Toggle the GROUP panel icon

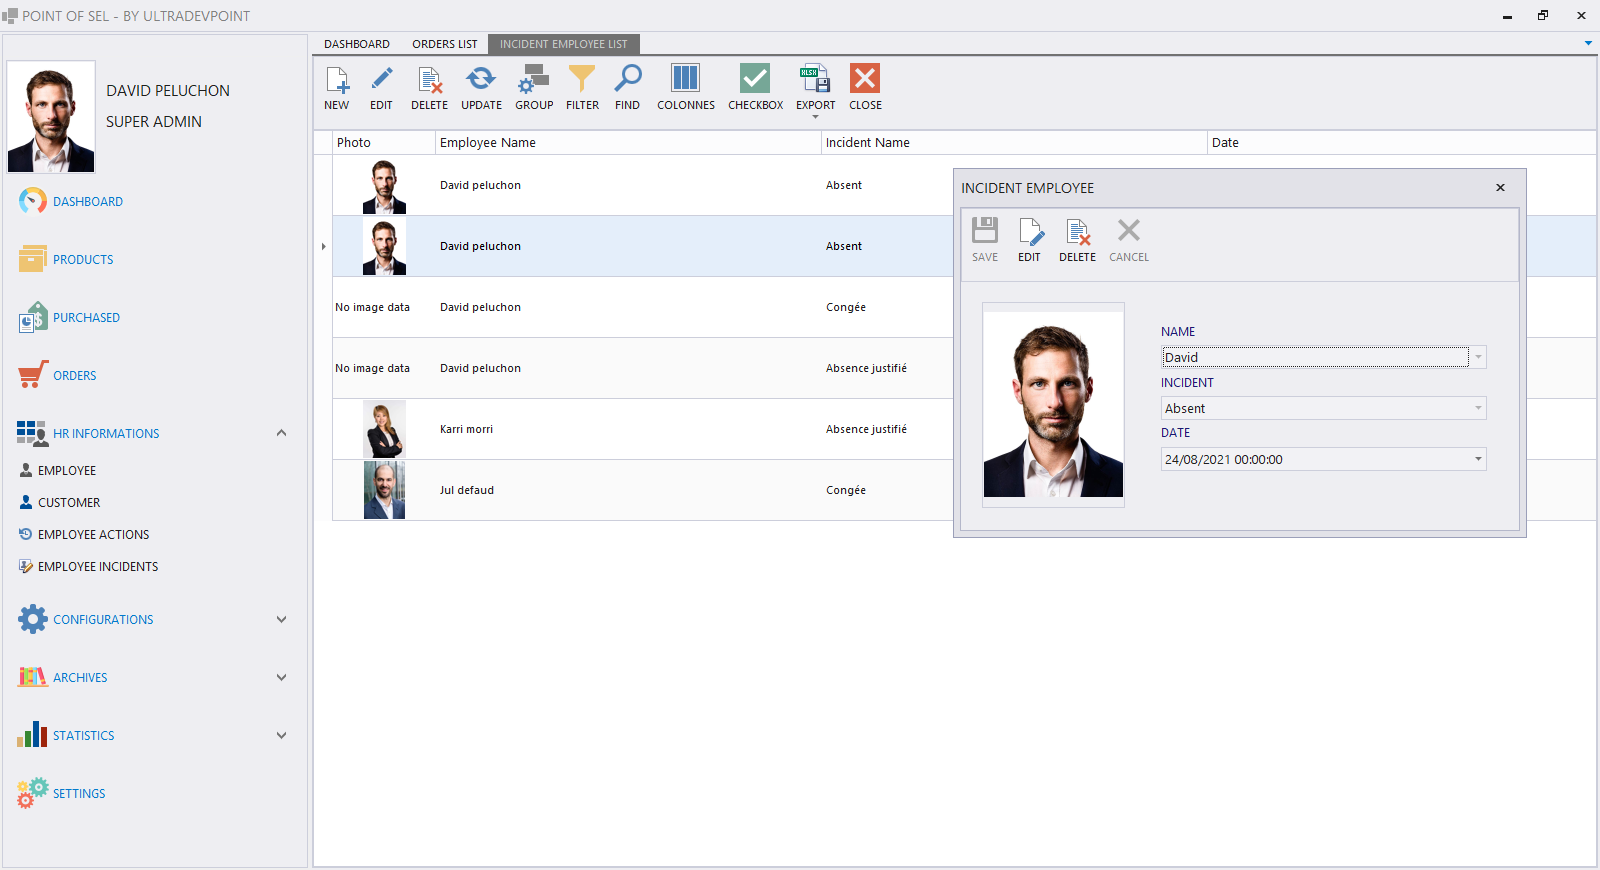tap(534, 79)
